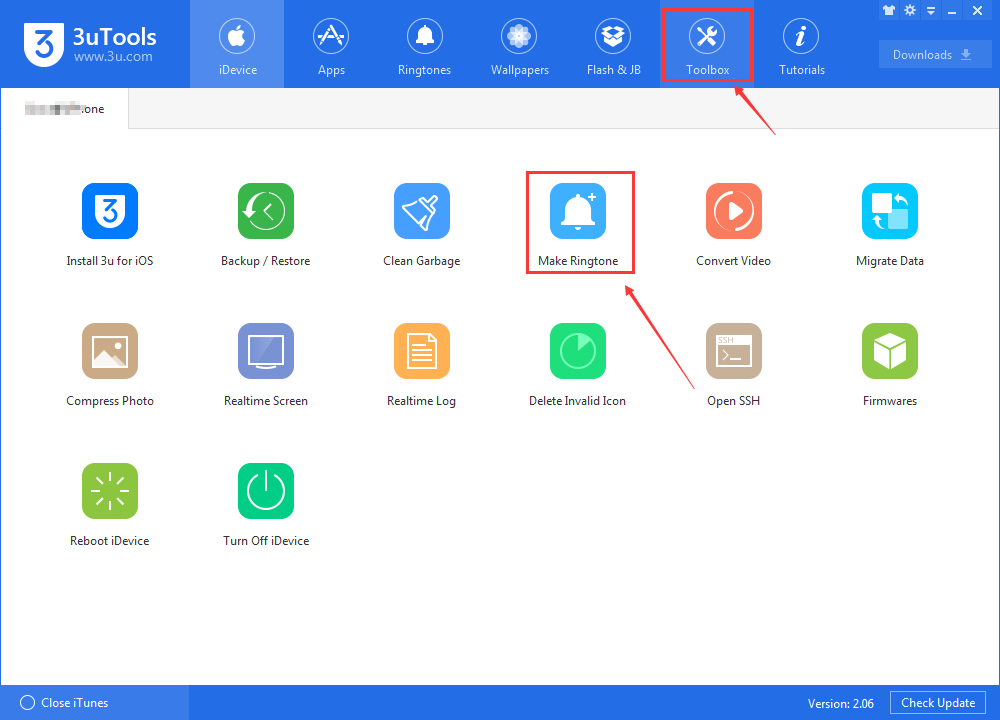Open Wallpapers section

[519, 45]
